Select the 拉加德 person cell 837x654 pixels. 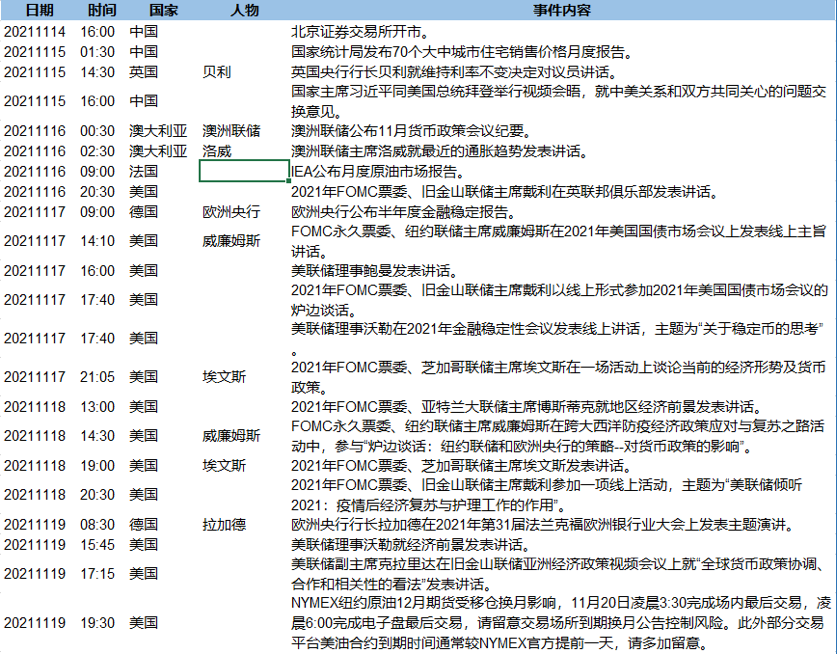tap(224, 524)
